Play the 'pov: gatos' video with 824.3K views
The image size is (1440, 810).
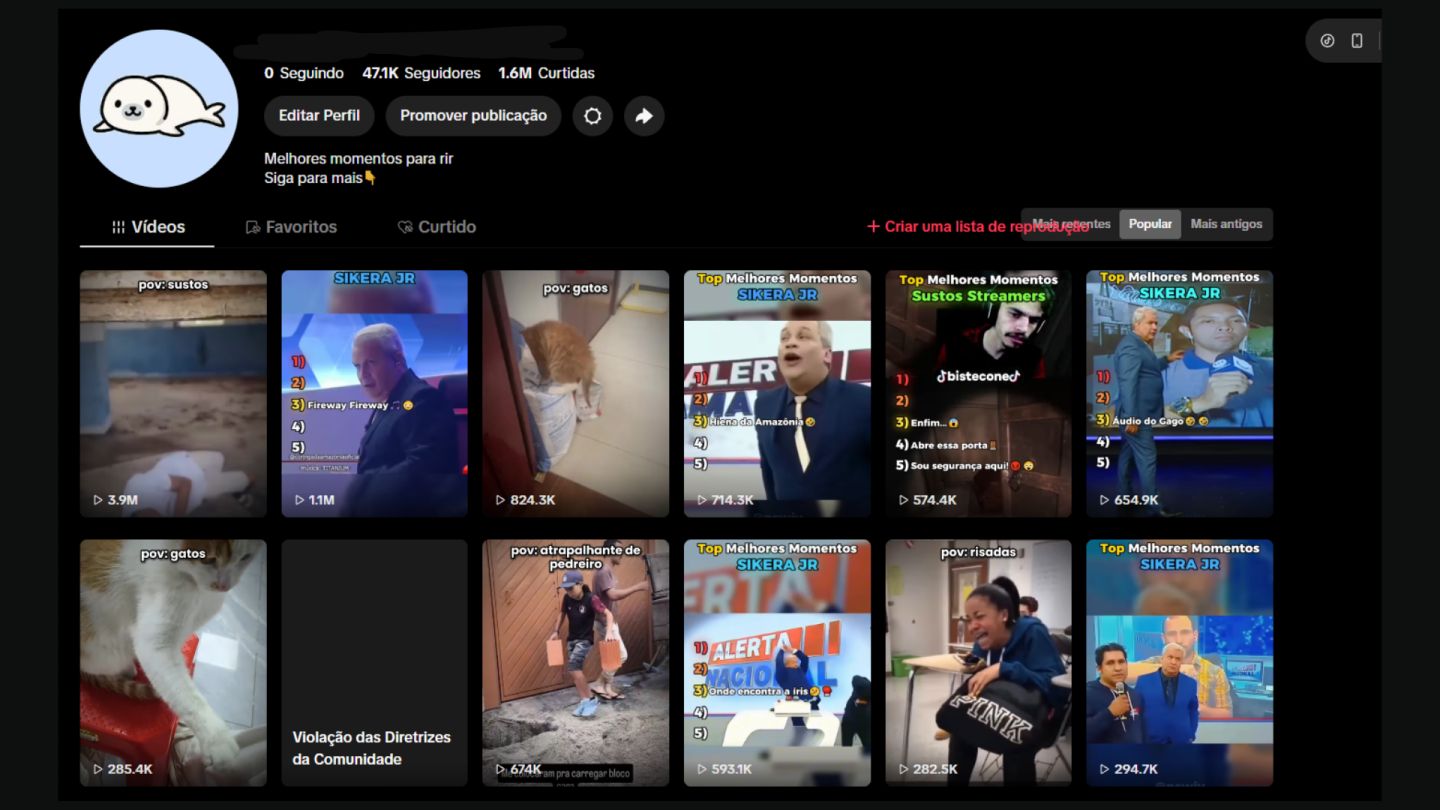[576, 393]
